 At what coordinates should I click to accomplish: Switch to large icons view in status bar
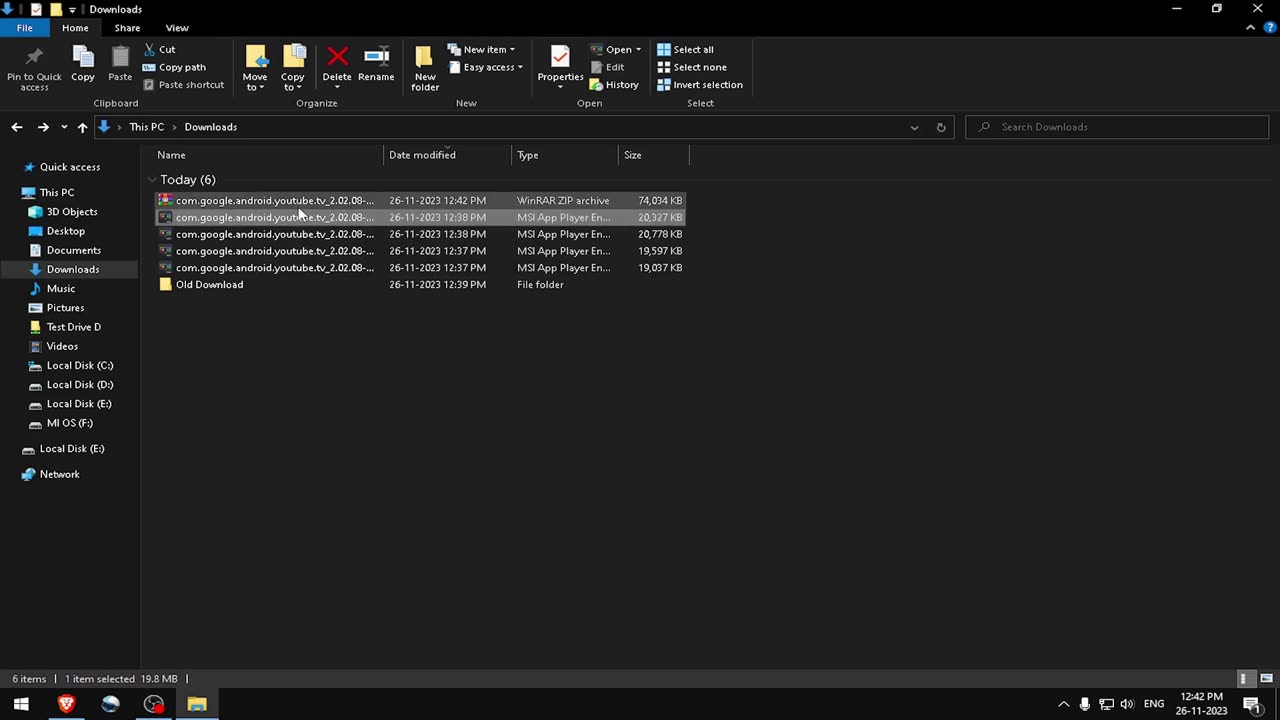tap(1266, 679)
